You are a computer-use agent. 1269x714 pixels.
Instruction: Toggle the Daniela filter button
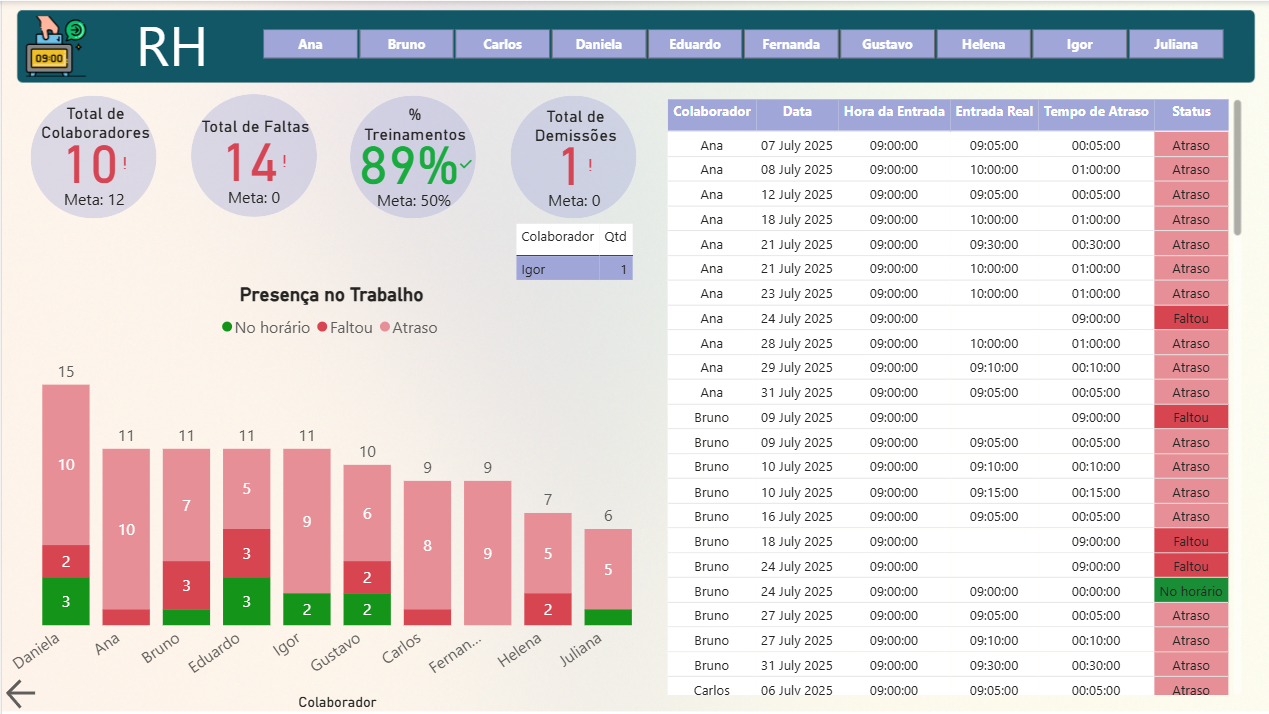click(598, 44)
